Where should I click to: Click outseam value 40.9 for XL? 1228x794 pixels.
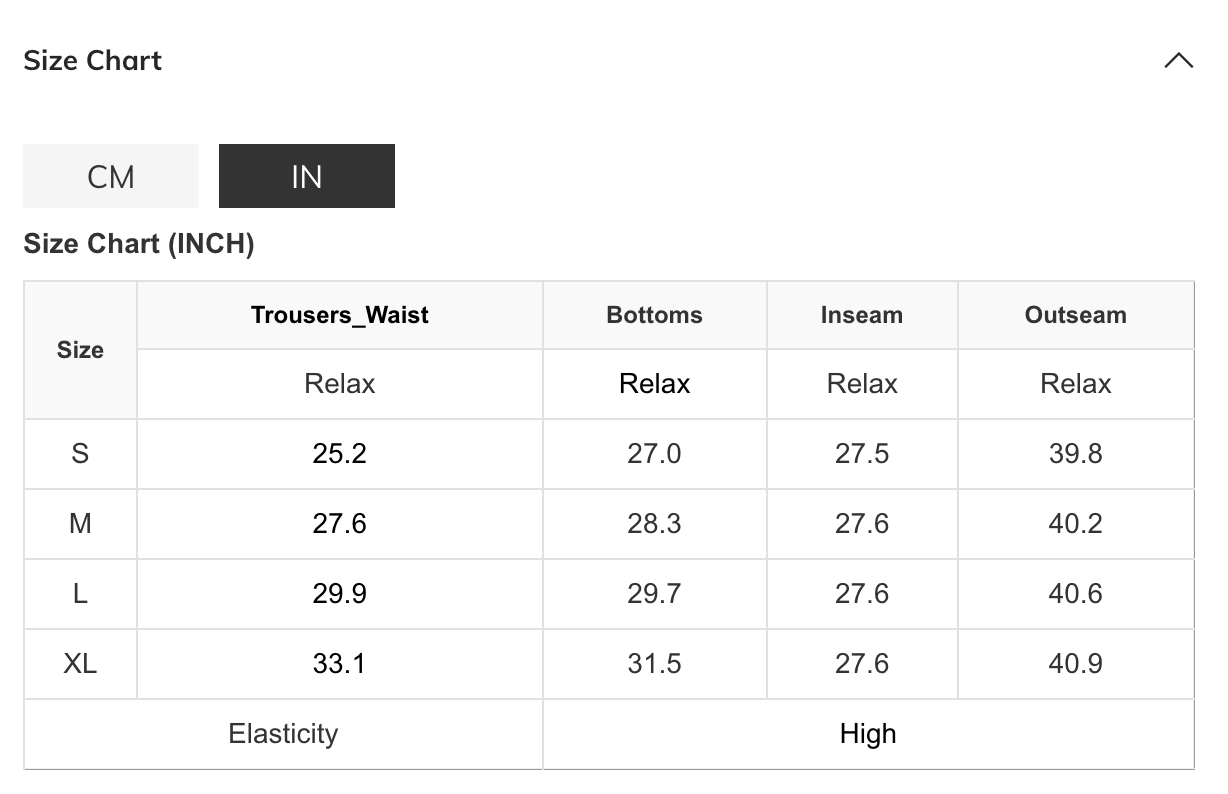(x=1075, y=664)
